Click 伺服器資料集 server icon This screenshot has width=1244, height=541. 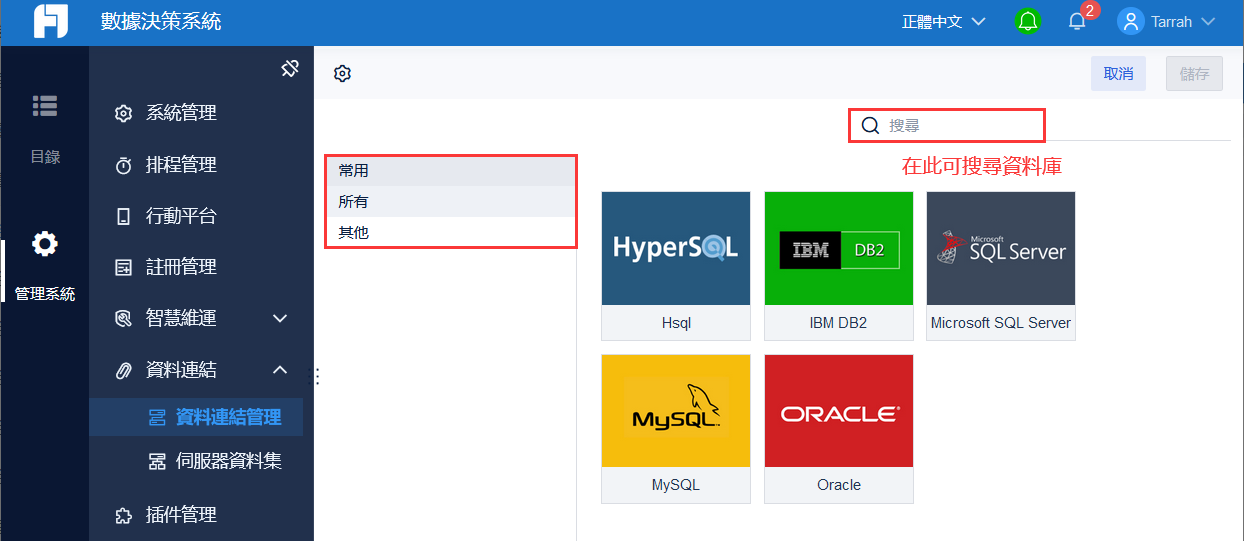pyautogui.click(x=157, y=461)
